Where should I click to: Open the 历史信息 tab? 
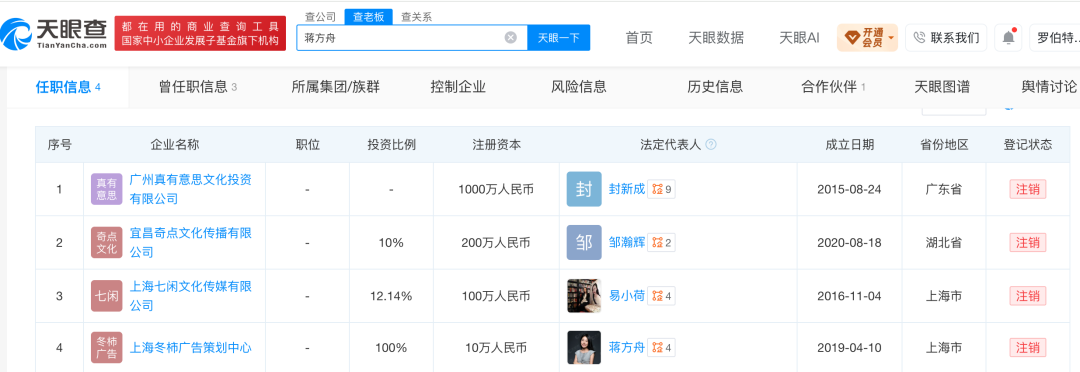(715, 87)
